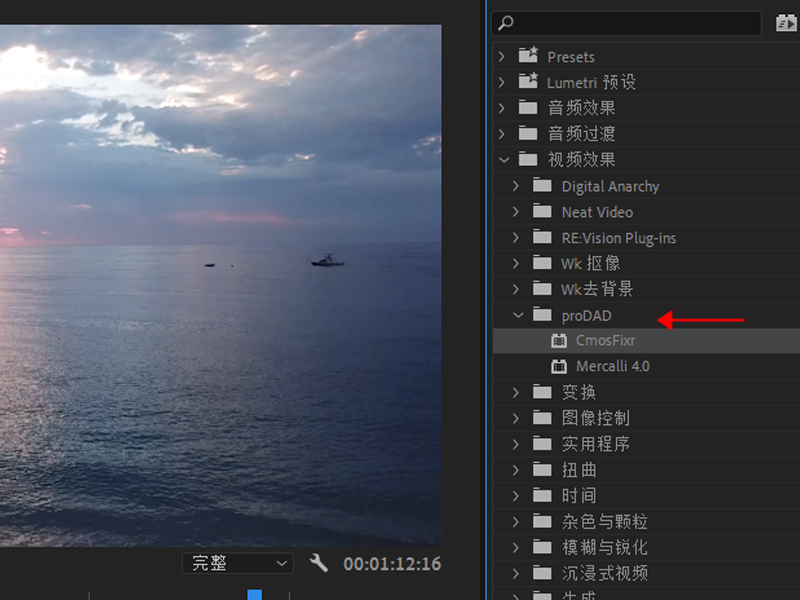Select the CmosFixr effect
The image size is (800, 600).
[x=646, y=340]
